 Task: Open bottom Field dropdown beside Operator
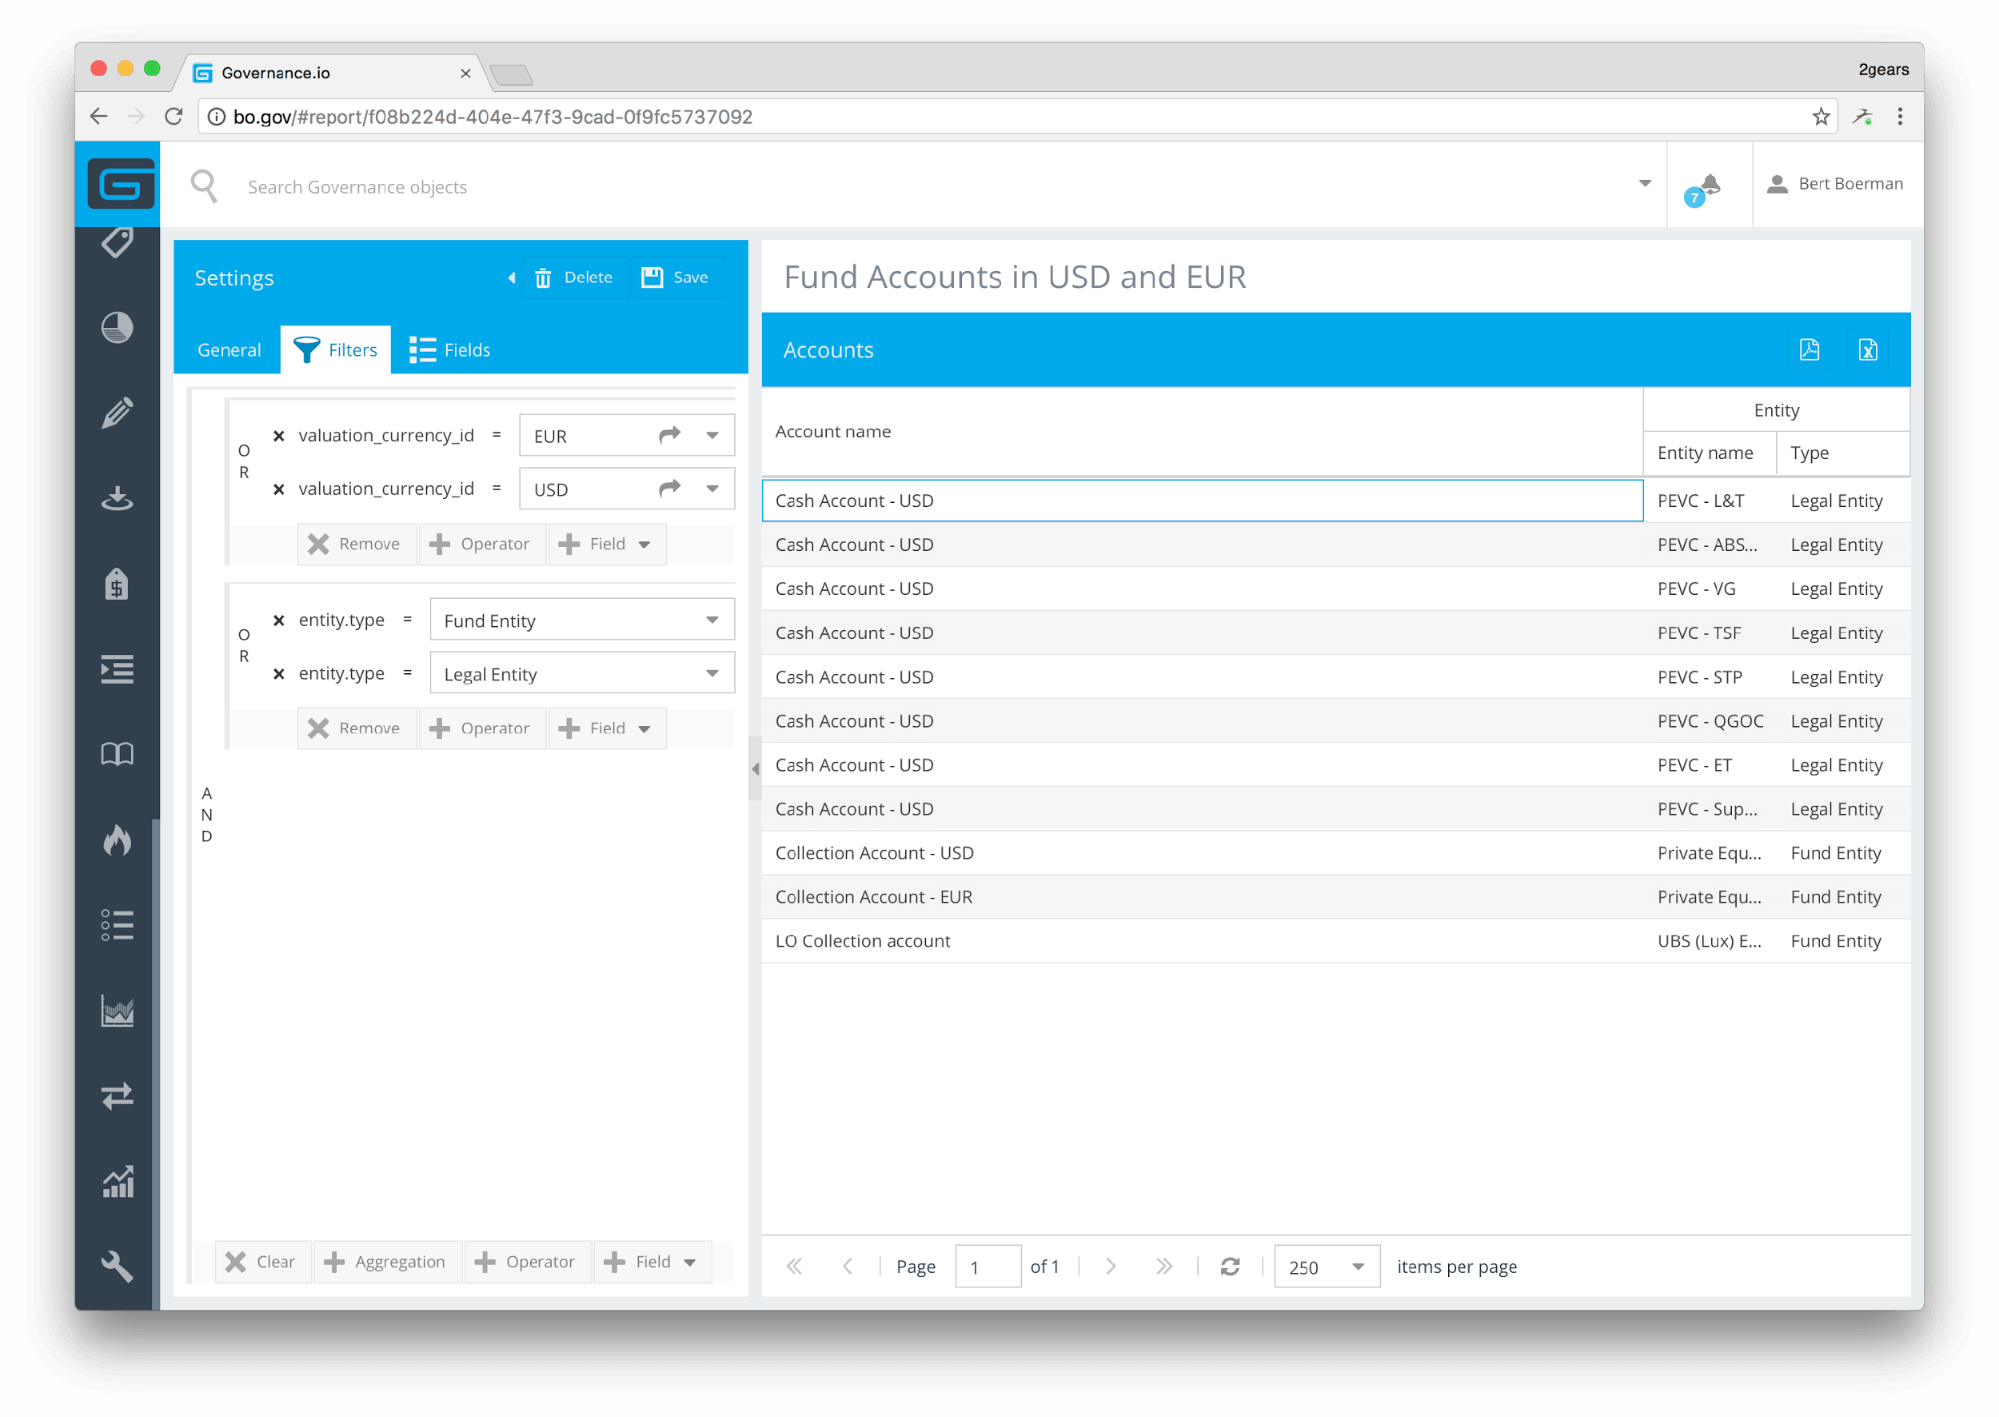pos(652,1262)
